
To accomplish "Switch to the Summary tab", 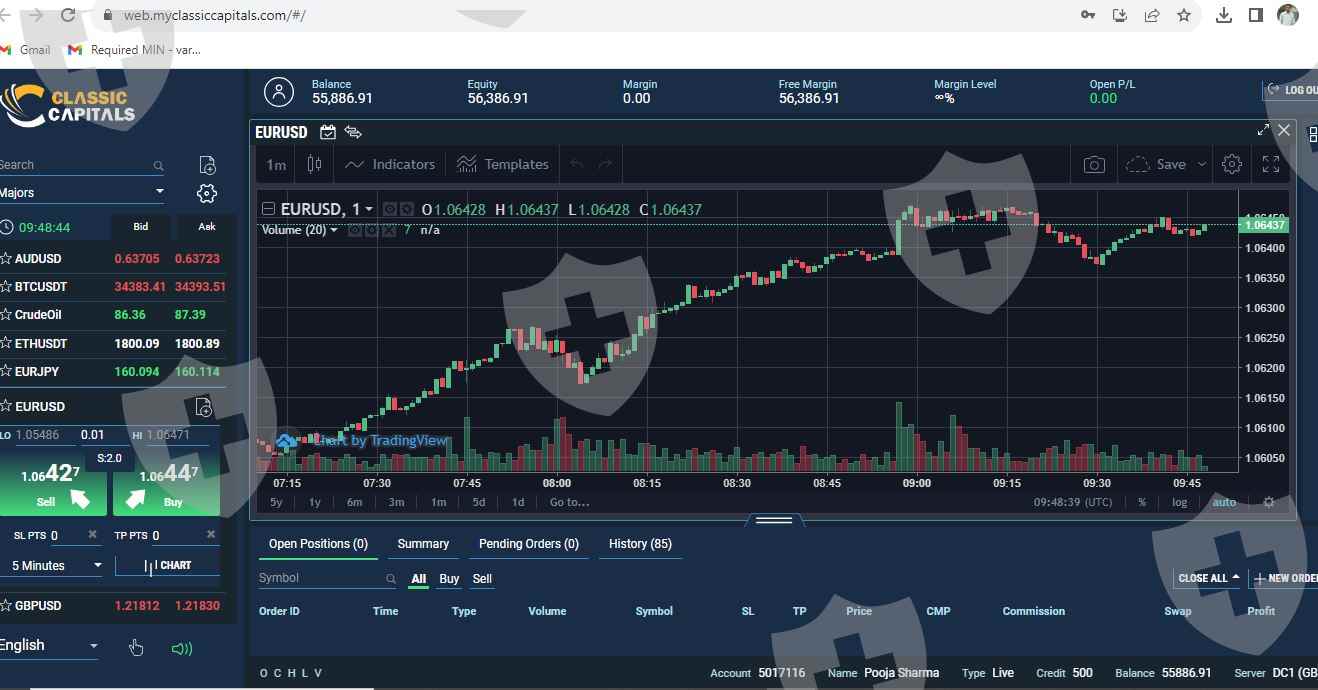I will pyautogui.click(x=423, y=544).
